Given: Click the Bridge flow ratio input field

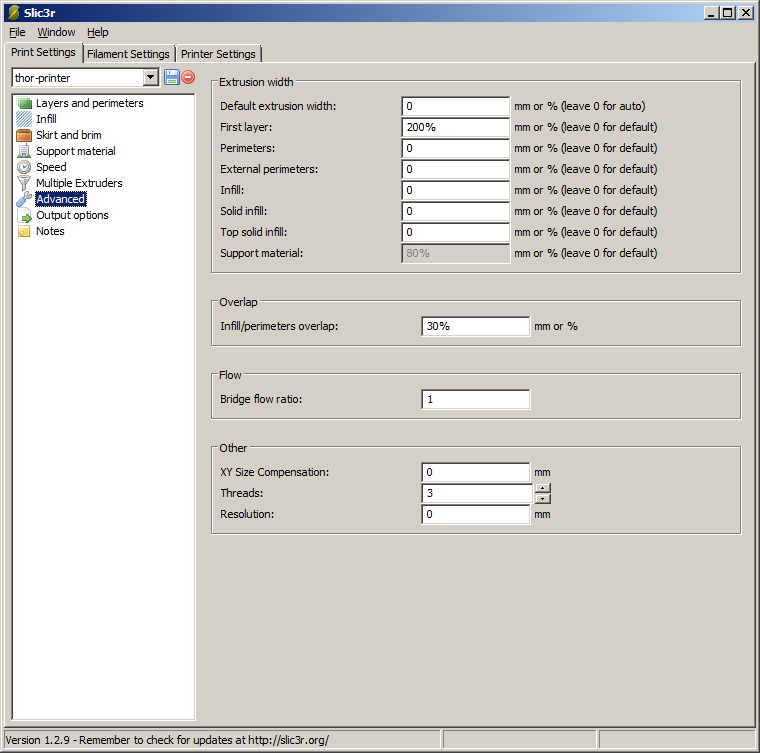Looking at the screenshot, I should (475, 400).
